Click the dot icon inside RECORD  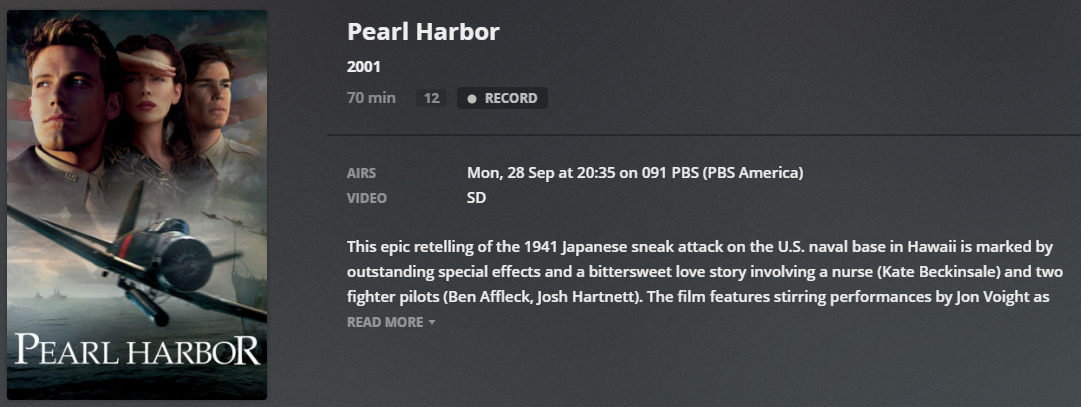tap(472, 99)
